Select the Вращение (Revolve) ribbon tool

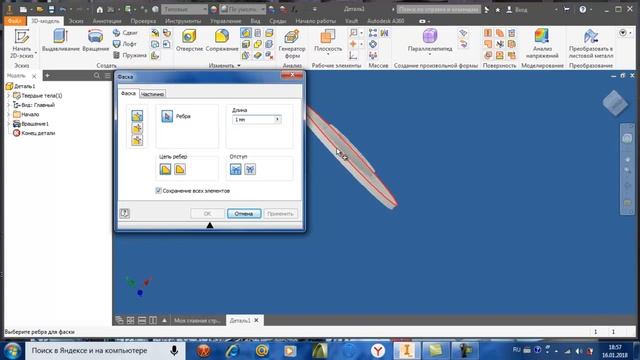96,41
